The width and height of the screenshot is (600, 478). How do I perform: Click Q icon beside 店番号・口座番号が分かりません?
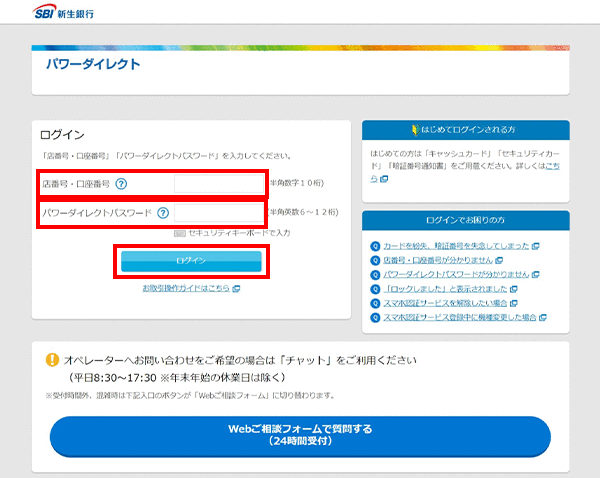375,260
